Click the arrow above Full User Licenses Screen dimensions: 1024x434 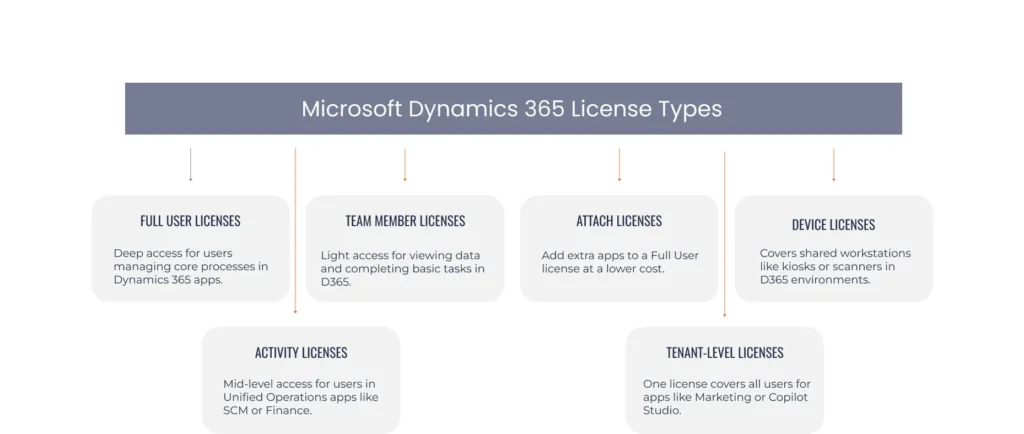[x=190, y=165]
